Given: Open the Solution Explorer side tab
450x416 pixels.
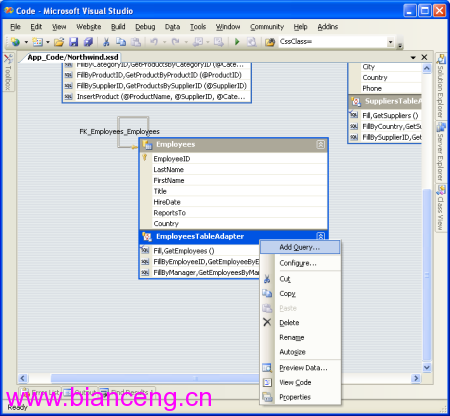Looking at the screenshot, I should 441,86.
